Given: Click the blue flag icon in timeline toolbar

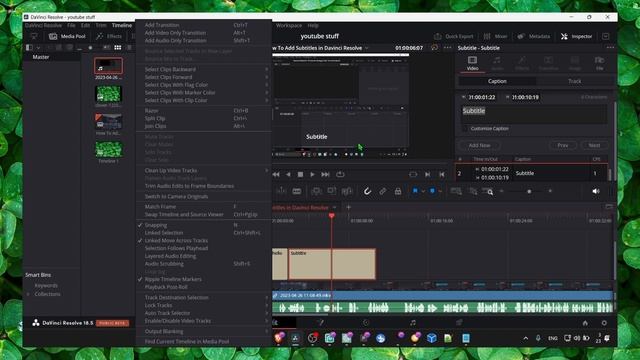Looking at the screenshot, I should 415,191.
